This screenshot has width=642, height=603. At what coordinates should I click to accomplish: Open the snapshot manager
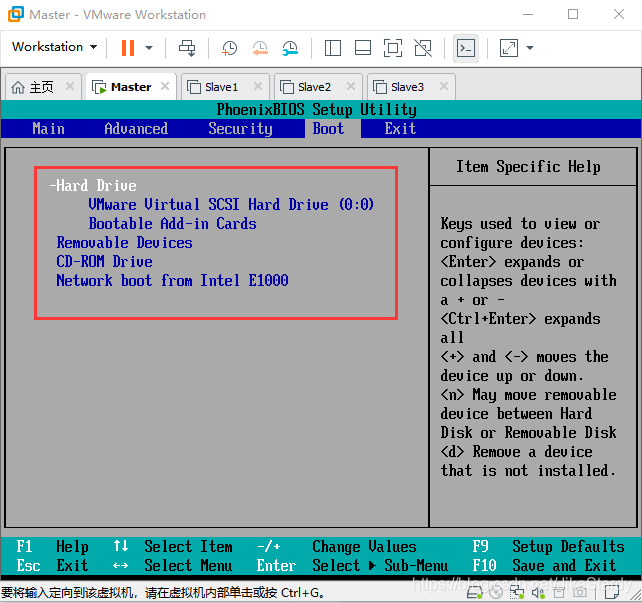(290, 48)
